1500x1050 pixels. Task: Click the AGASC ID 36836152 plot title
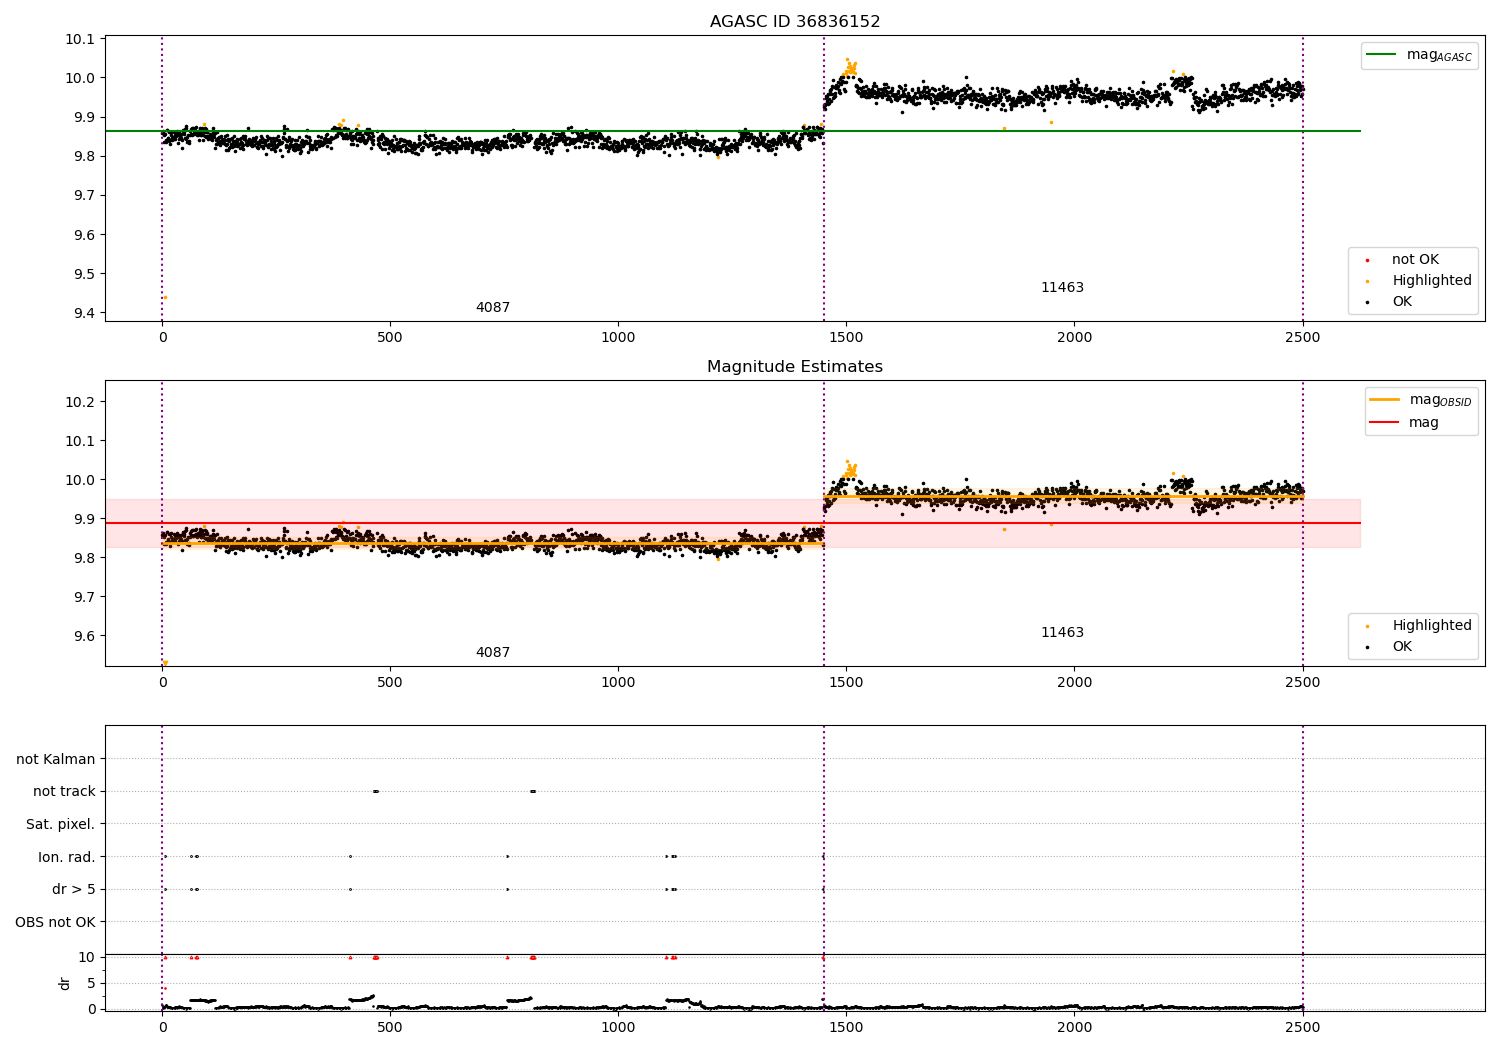[795, 22]
